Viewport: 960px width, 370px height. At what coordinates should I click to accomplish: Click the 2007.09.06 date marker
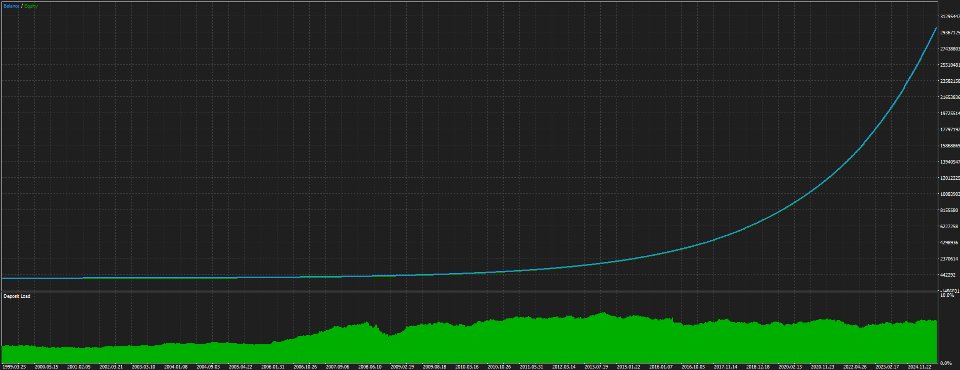click(x=337, y=367)
